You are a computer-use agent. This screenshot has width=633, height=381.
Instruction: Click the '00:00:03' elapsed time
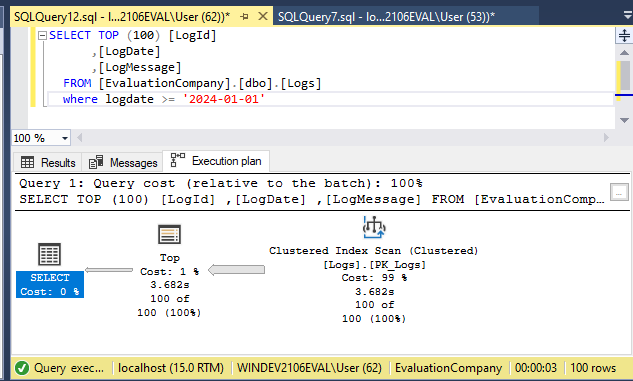(x=536, y=368)
